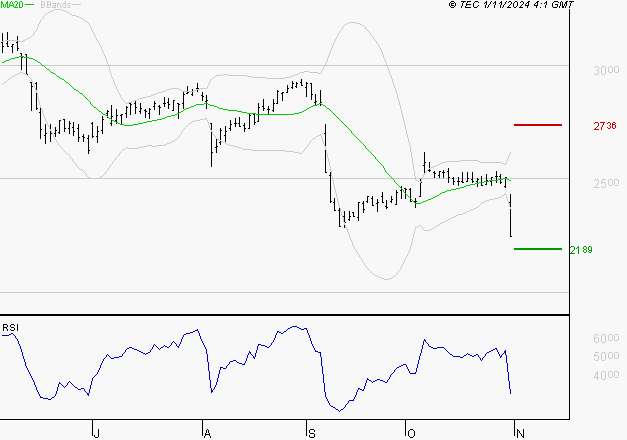Click the O month axis label

tap(411, 433)
